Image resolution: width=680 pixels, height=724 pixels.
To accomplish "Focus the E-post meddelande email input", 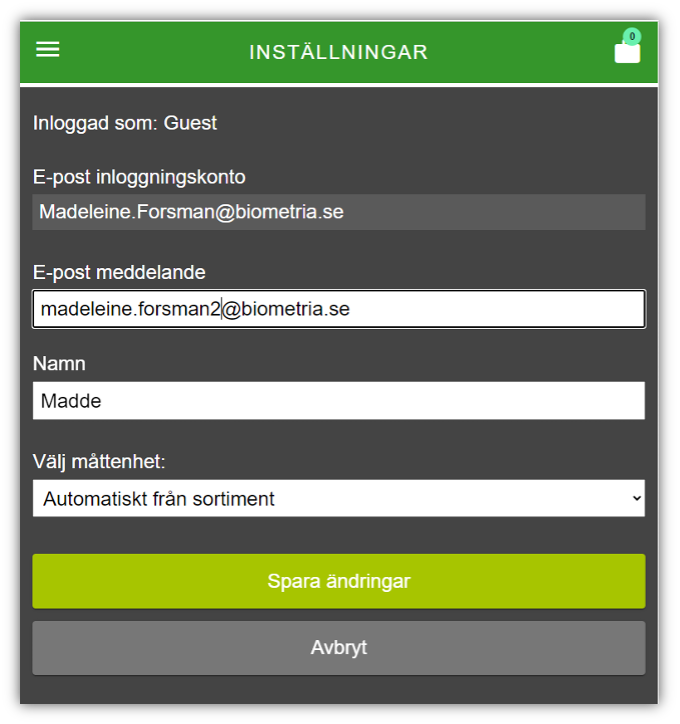I will point(339,309).
